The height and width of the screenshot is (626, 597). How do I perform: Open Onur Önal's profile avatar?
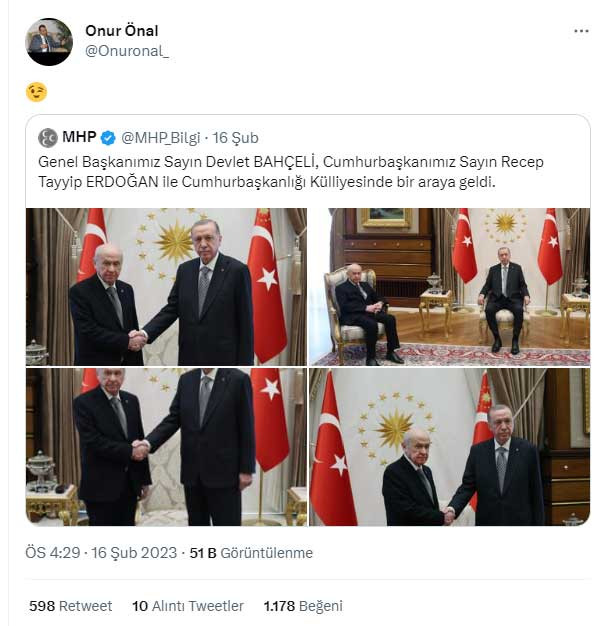click(x=49, y=42)
